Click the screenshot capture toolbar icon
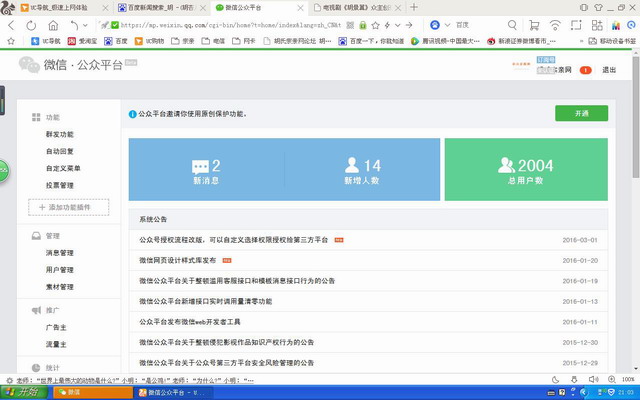 click(576, 25)
